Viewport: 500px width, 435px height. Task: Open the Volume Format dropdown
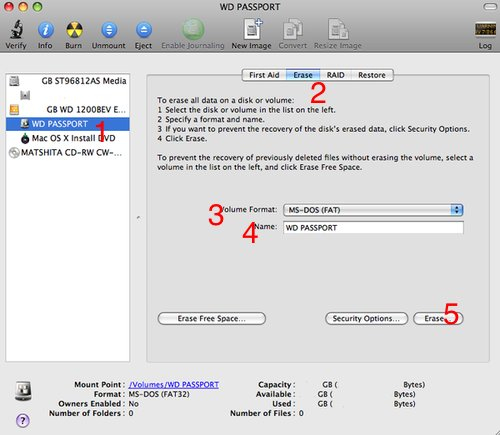[373, 210]
